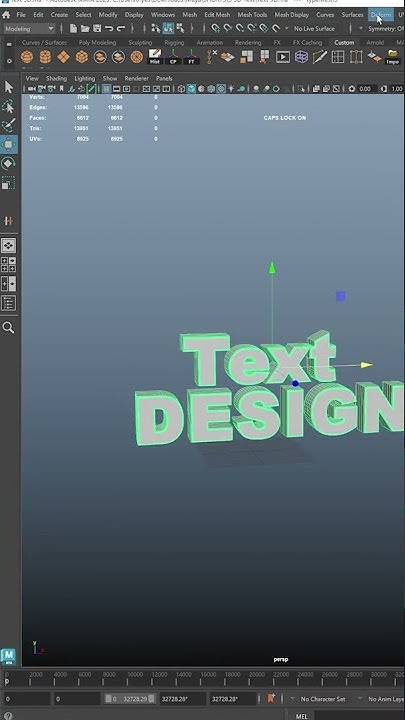405x720 pixels.
Task: Open the Mesh Tools menu
Action: click(x=252, y=15)
